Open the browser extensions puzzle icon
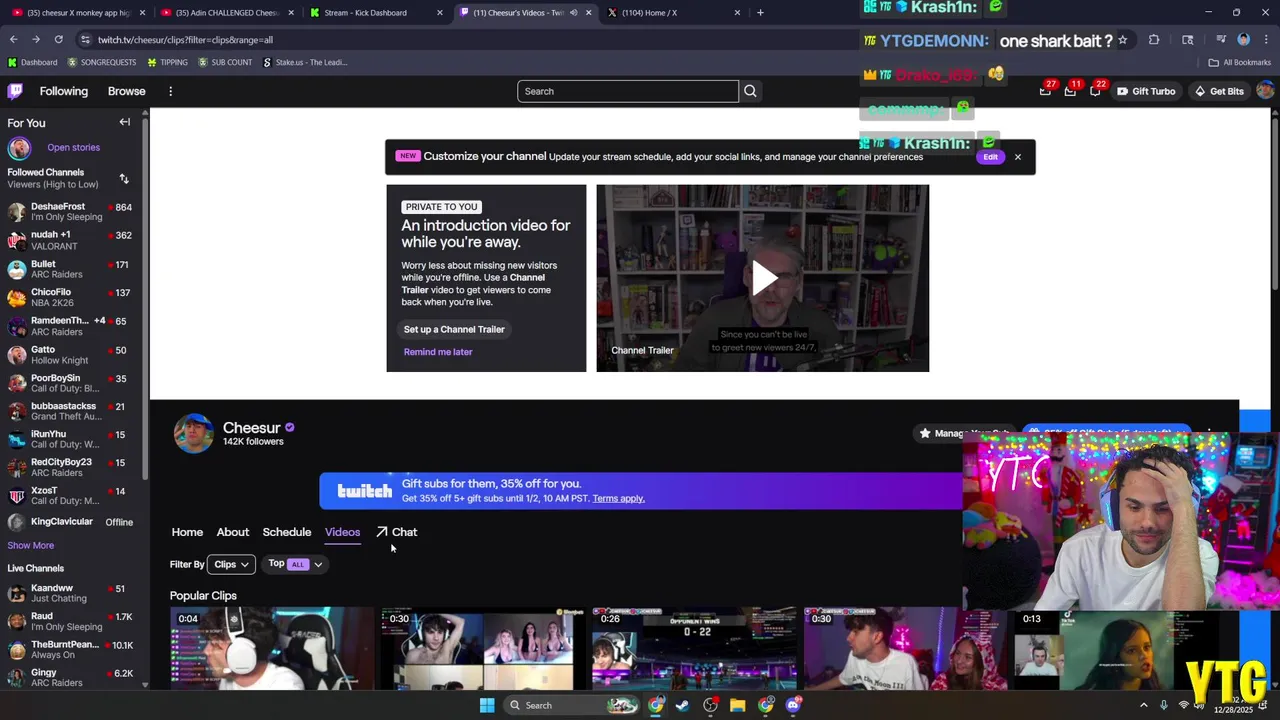This screenshot has height=720, width=1280. [x=1154, y=40]
